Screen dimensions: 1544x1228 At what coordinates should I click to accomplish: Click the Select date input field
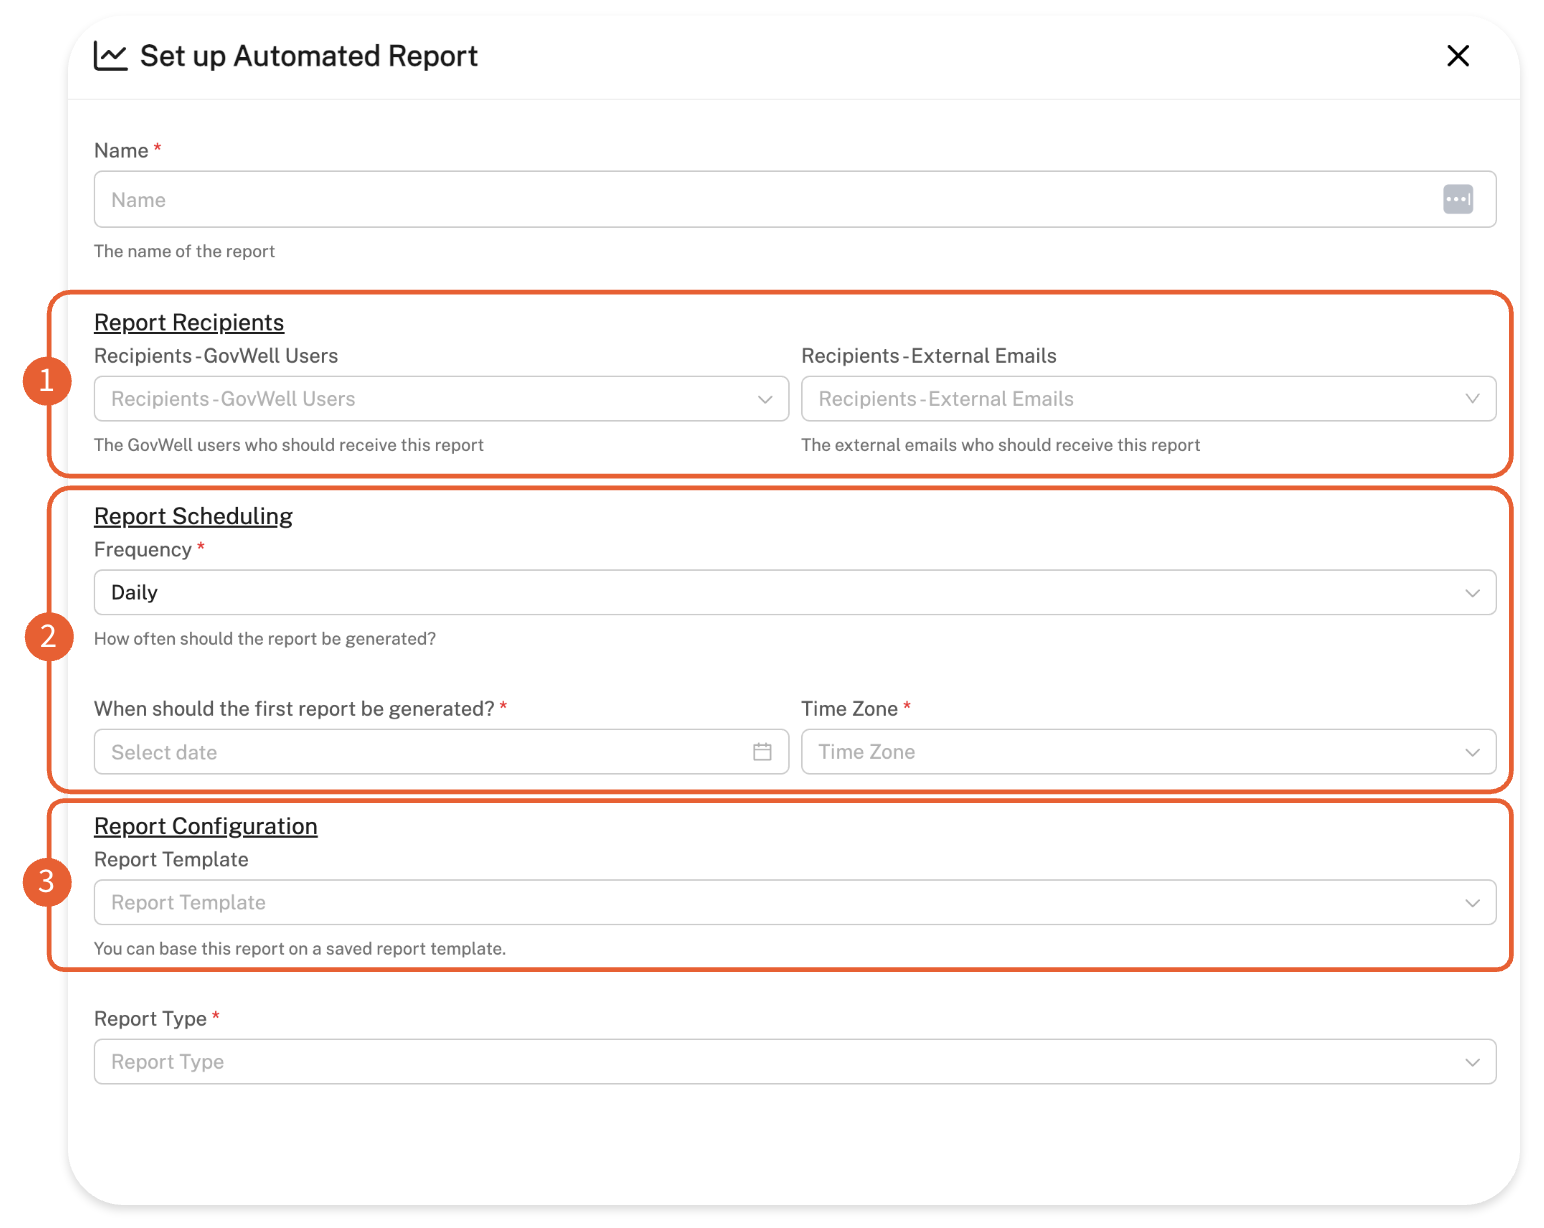(420, 752)
